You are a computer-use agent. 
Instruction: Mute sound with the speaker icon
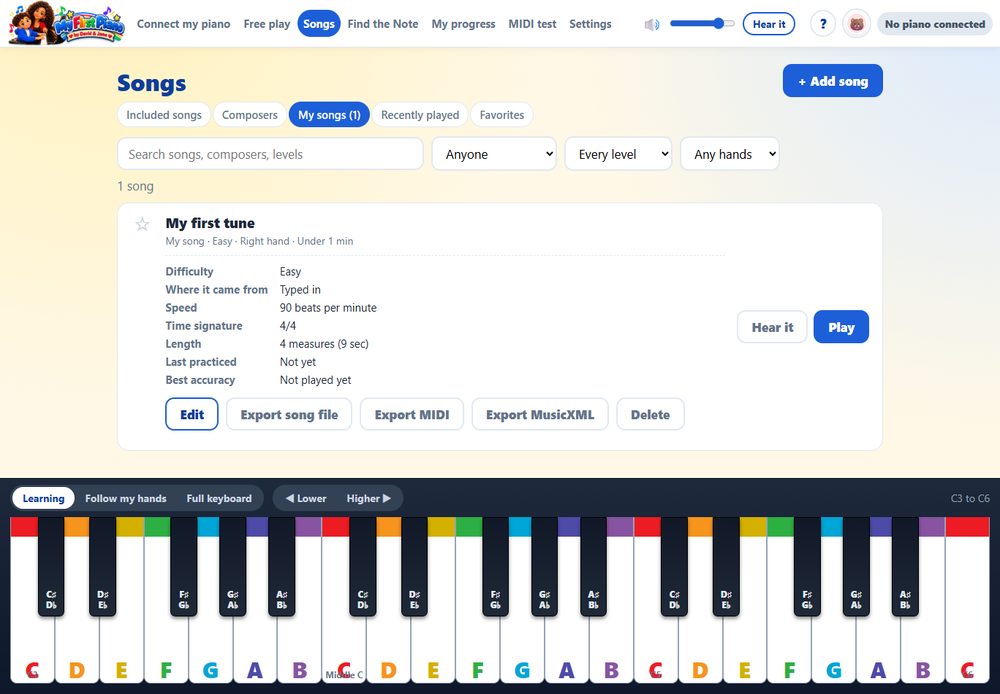pos(651,24)
